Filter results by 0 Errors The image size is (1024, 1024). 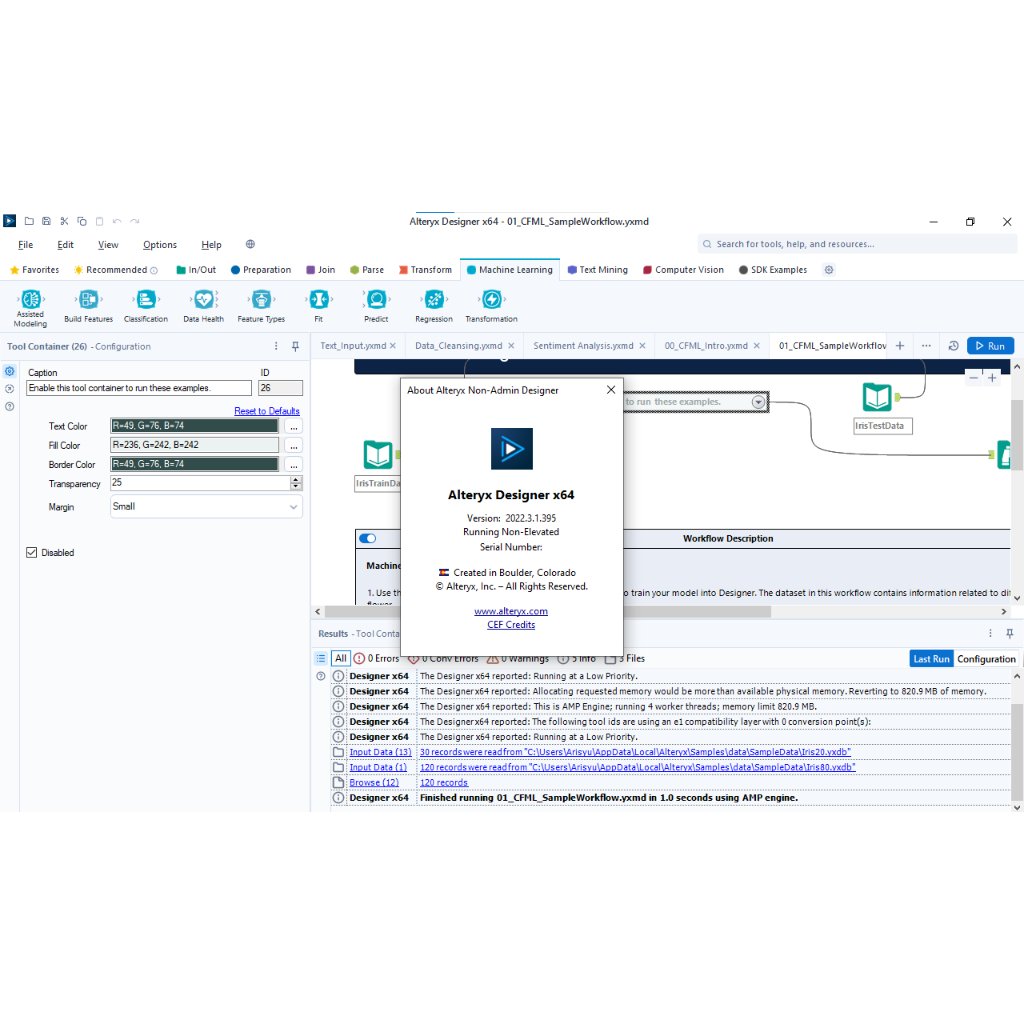[x=376, y=658]
